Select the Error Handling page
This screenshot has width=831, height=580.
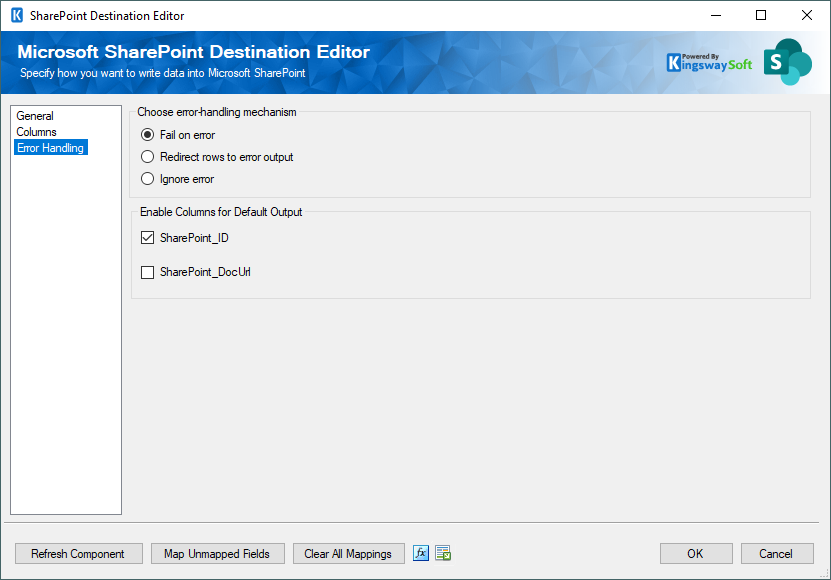50,147
